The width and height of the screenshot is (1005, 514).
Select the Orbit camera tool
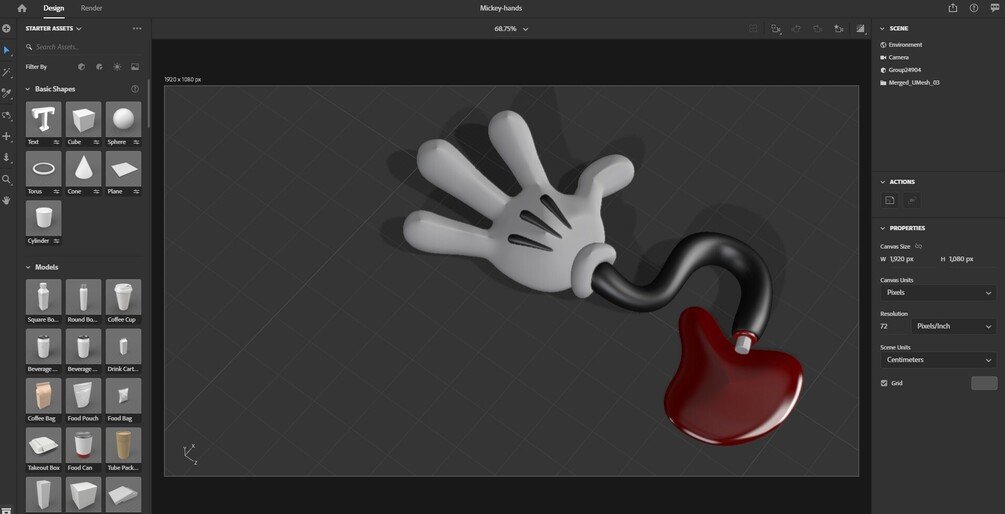pos(6,116)
